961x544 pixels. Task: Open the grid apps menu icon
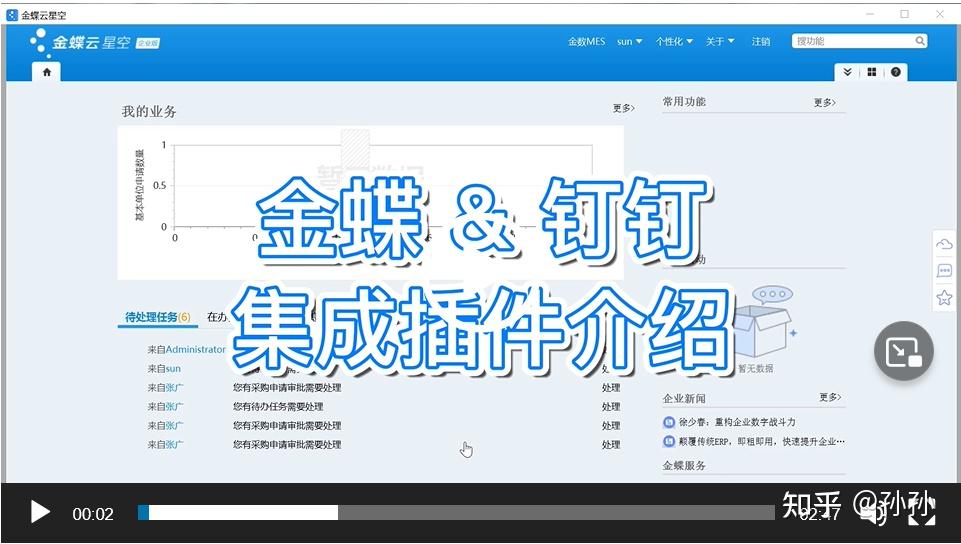pyautogui.click(x=872, y=72)
